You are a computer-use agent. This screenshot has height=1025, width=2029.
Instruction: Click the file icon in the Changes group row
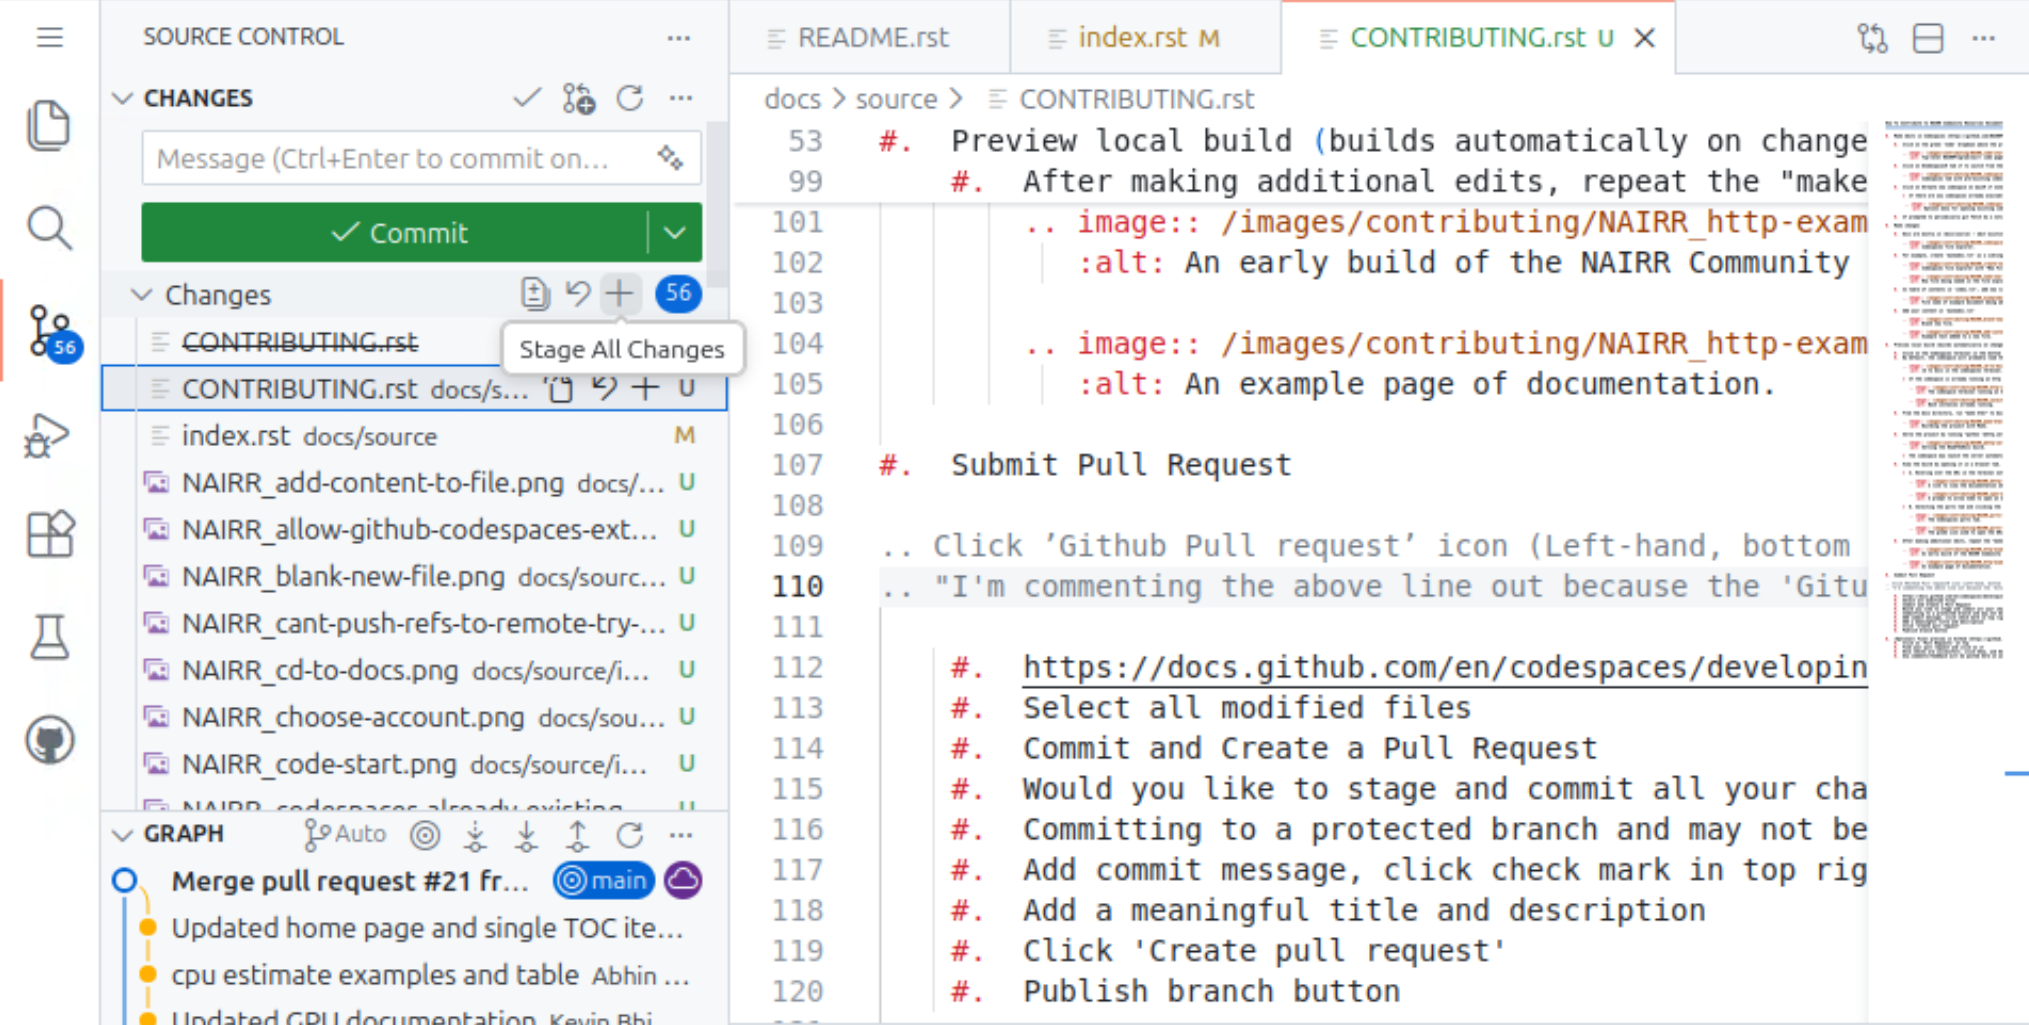point(535,293)
